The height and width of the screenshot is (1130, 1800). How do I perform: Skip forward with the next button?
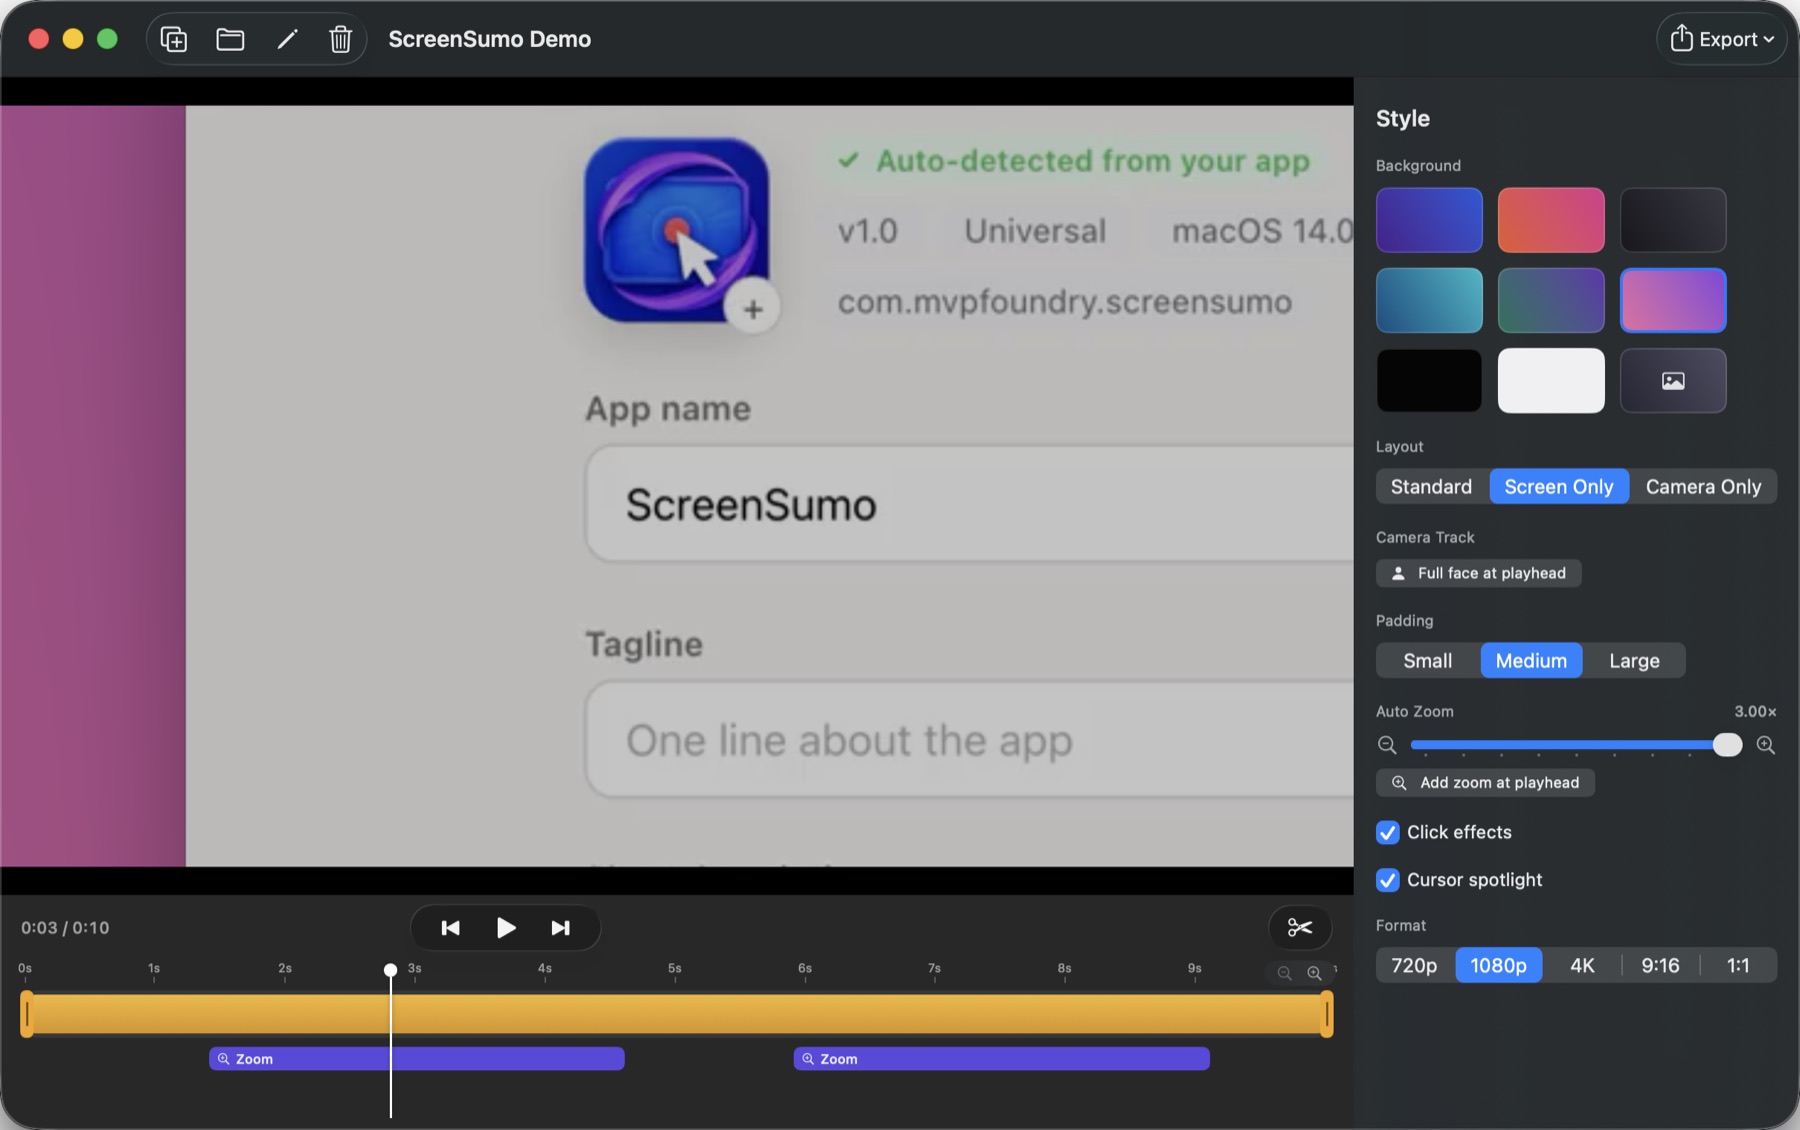(x=561, y=928)
